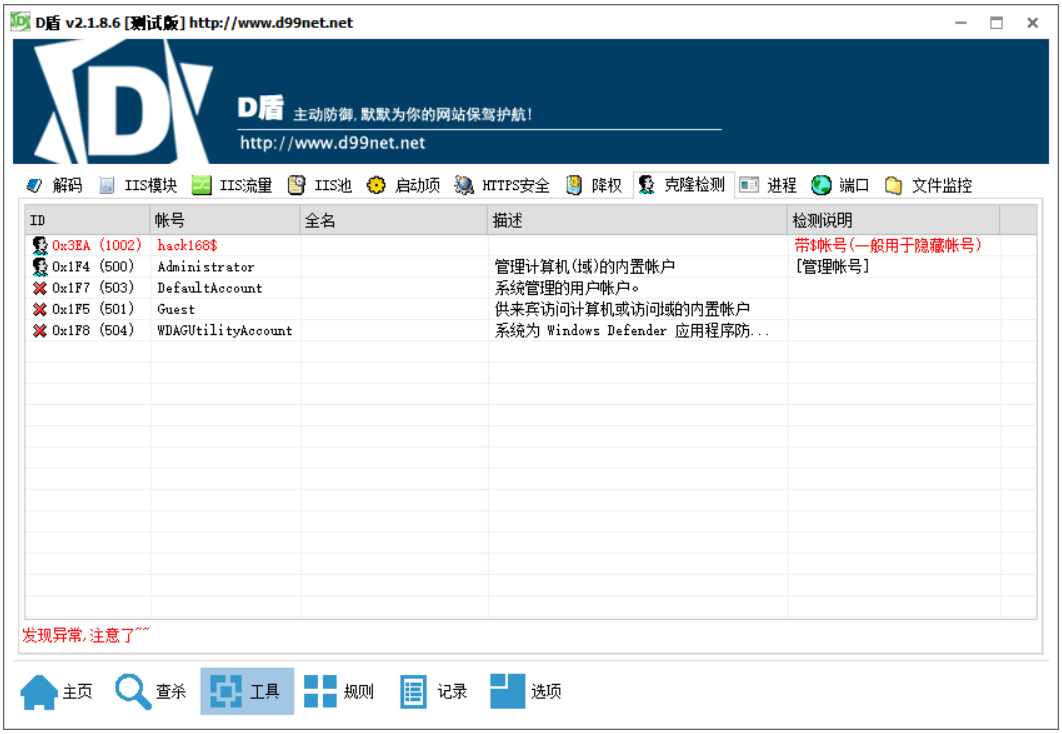1062x734 pixels.
Task: Click the 描述 column header
Action: [637, 220]
